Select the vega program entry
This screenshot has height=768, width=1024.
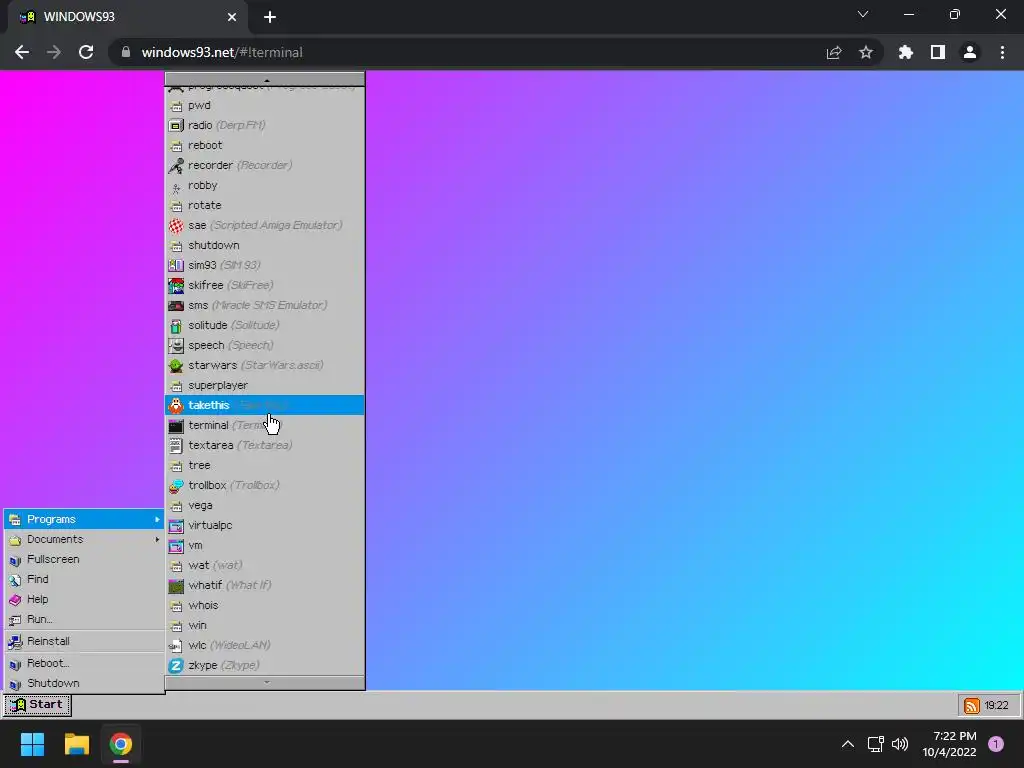pos(264,505)
